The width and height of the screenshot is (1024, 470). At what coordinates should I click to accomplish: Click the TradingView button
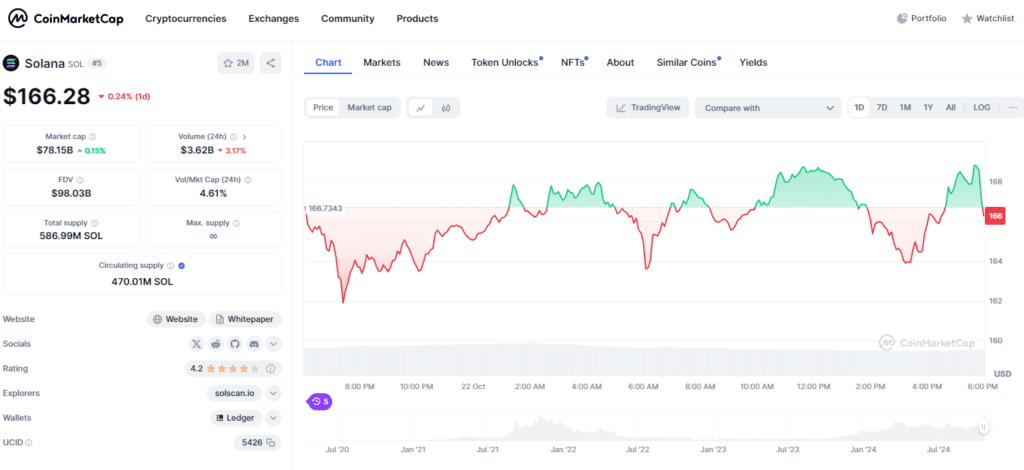tap(648, 108)
